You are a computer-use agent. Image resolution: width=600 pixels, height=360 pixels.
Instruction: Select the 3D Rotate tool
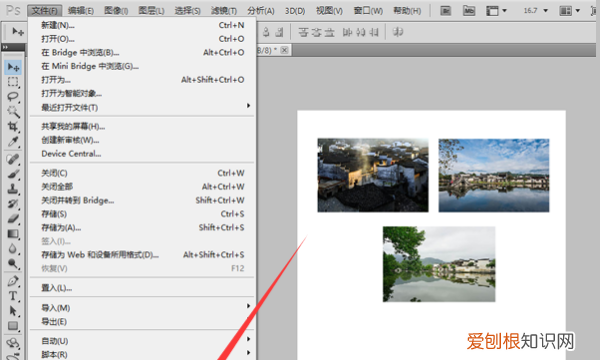click(13, 343)
